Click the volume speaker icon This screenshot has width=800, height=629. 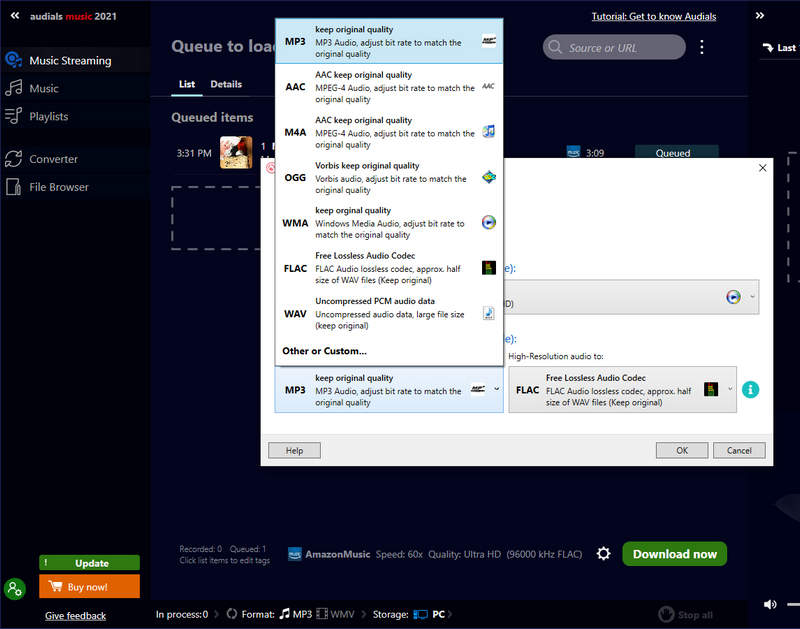pos(770,605)
